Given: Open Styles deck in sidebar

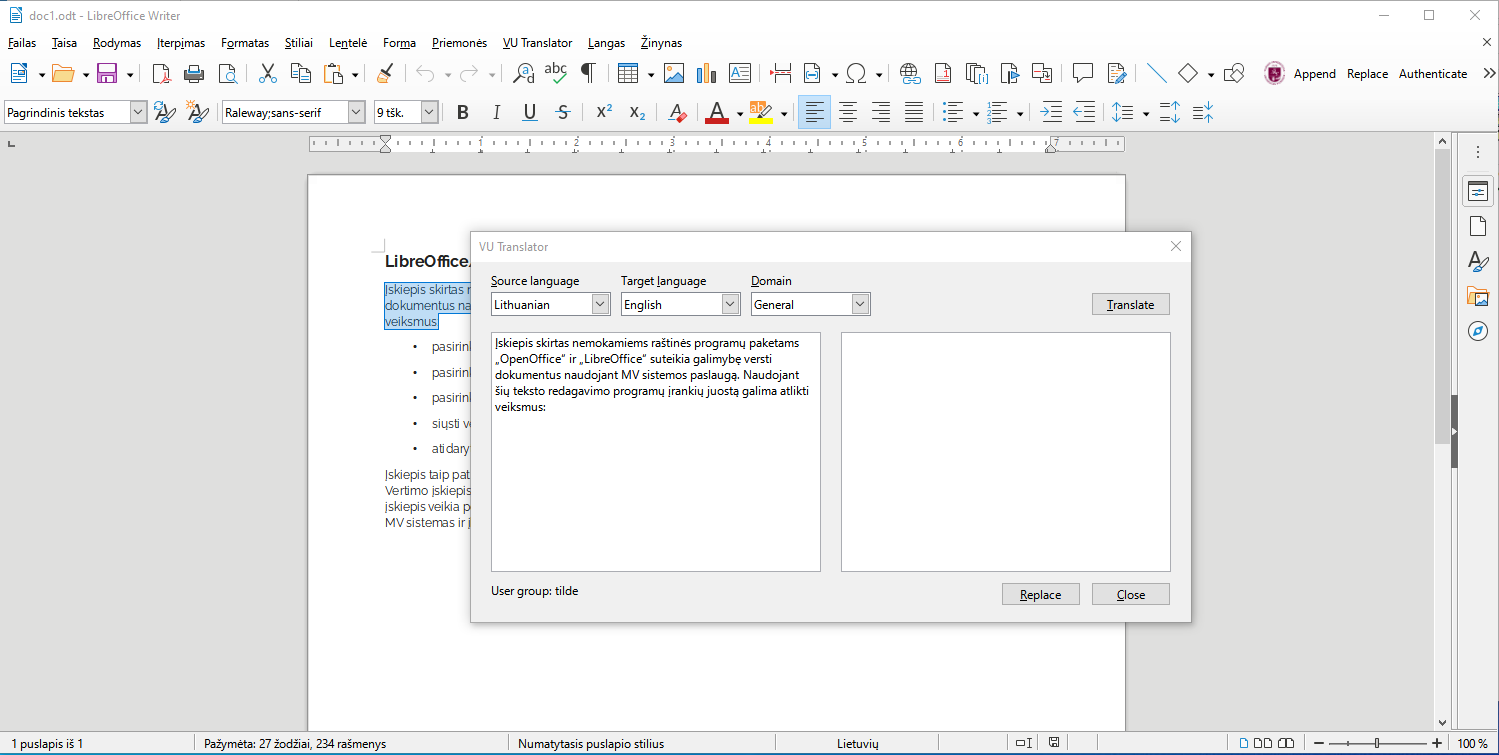Looking at the screenshot, I should [1478, 261].
